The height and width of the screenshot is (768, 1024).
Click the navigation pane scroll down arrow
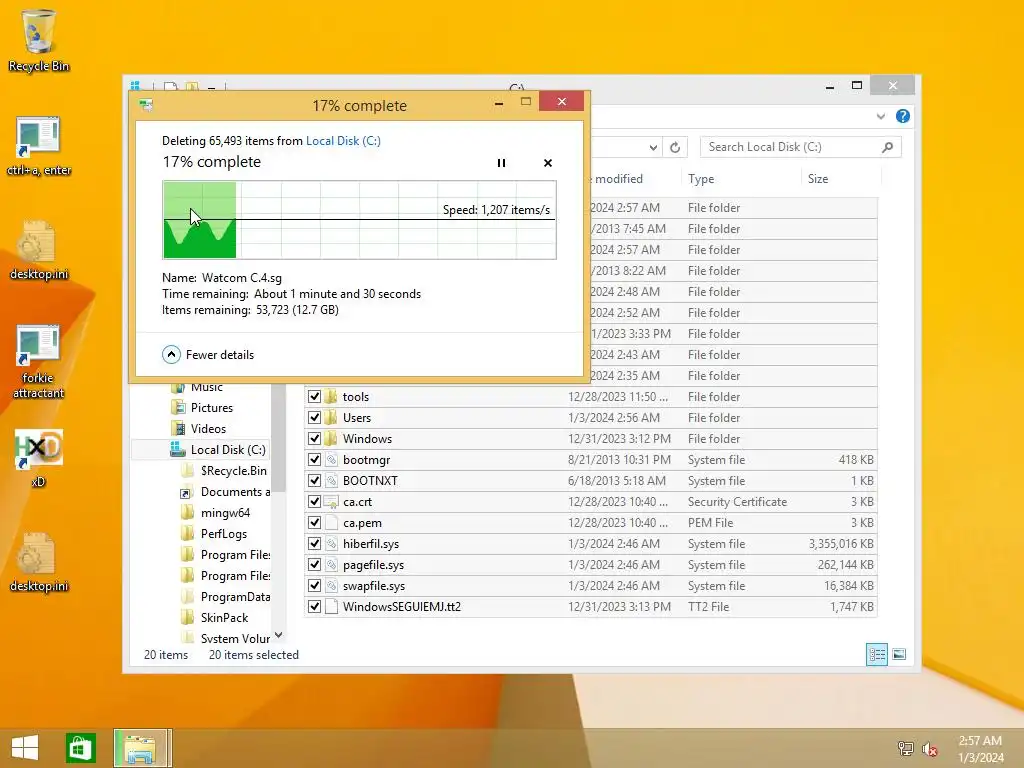tap(279, 635)
